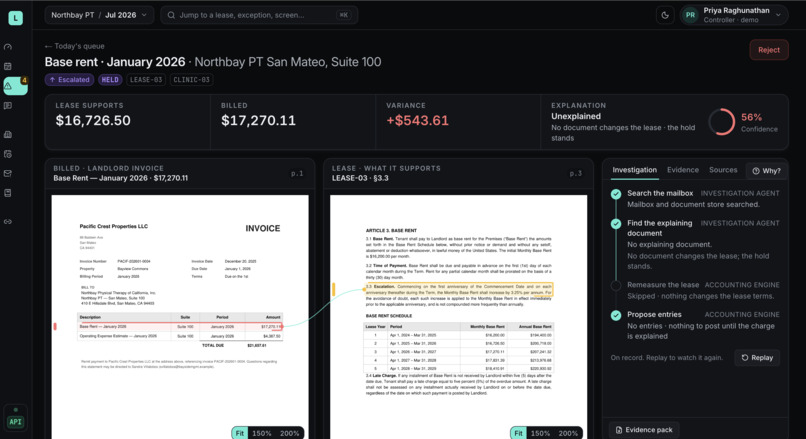Open the Northbay PT / Jul 2026 period dropdown
The image size is (806, 439).
tap(99, 15)
